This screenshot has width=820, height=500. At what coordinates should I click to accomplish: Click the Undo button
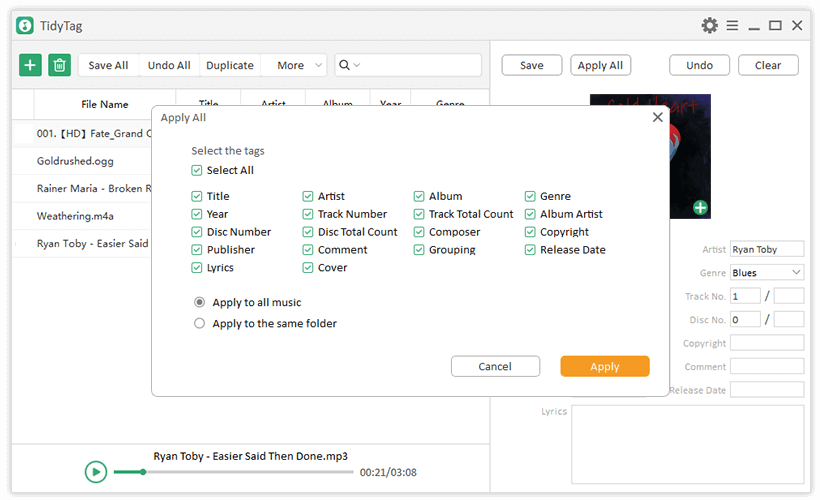699,65
